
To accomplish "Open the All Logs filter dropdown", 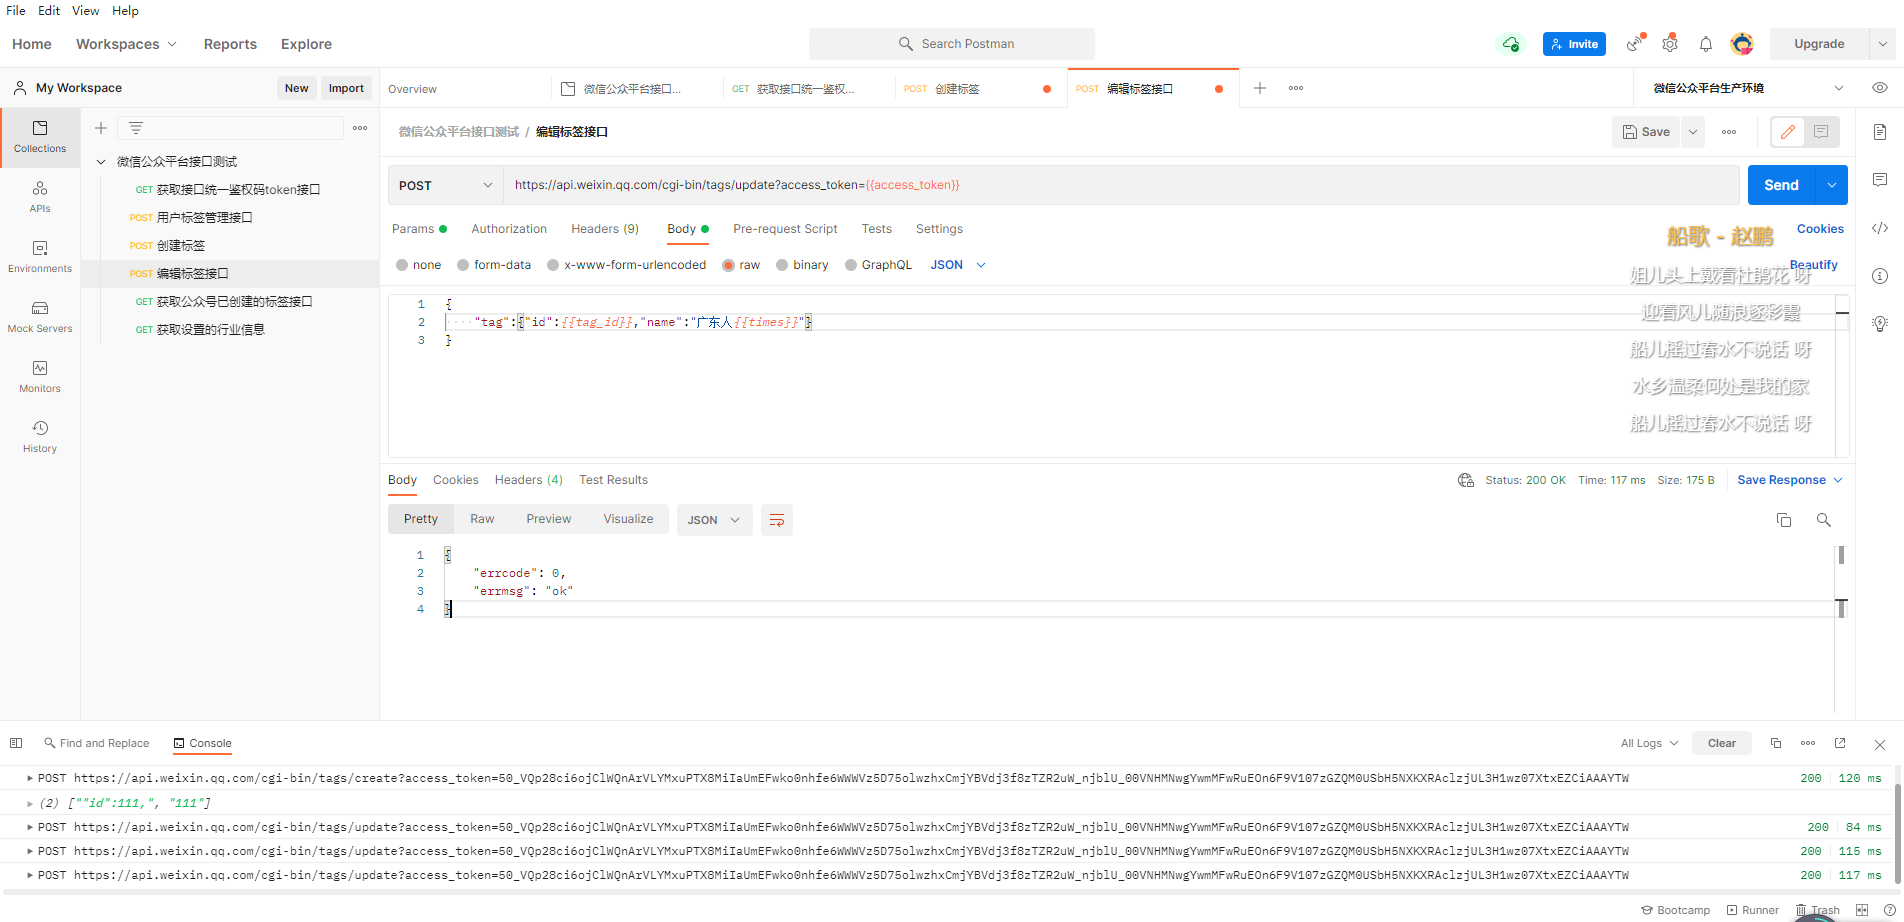I will pos(1649,743).
